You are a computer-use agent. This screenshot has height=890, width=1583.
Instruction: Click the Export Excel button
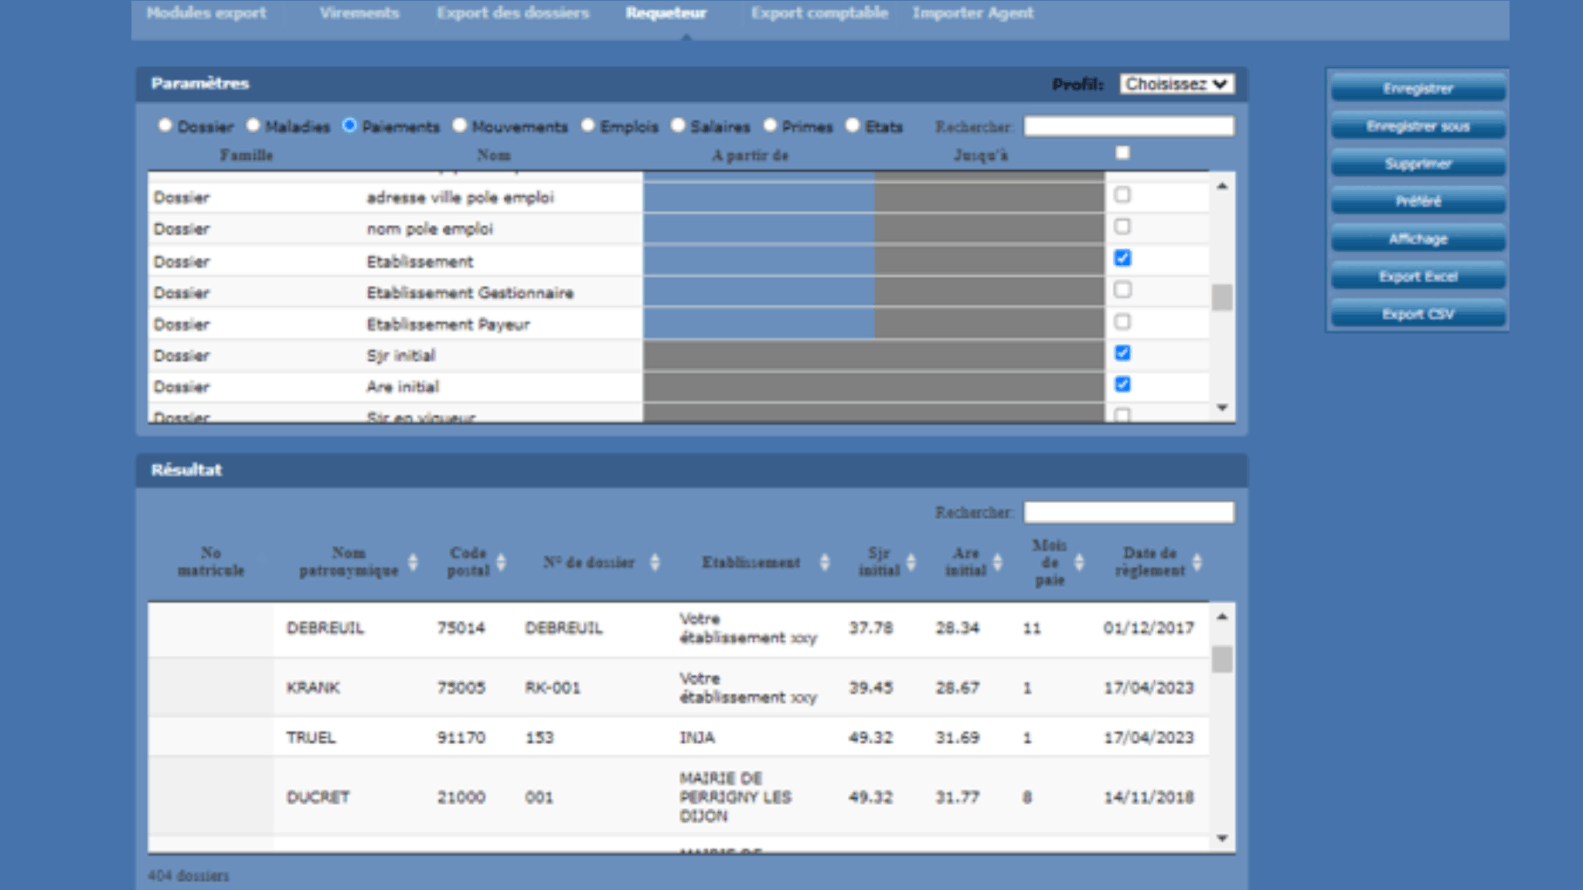pos(1417,277)
